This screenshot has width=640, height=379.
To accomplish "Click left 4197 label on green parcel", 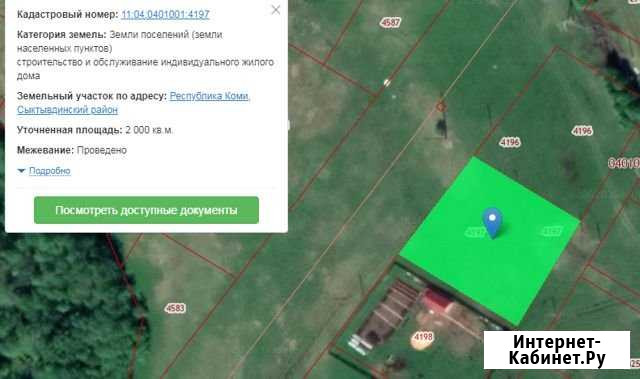I will click(x=476, y=232).
